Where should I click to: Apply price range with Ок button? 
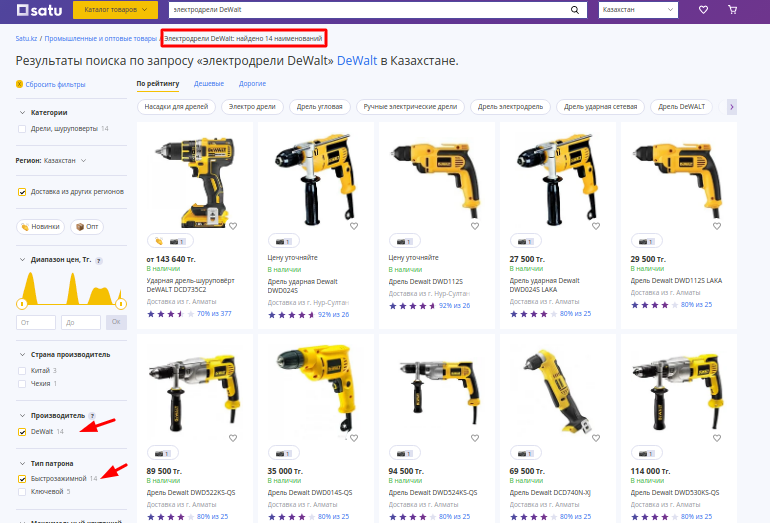[116, 322]
